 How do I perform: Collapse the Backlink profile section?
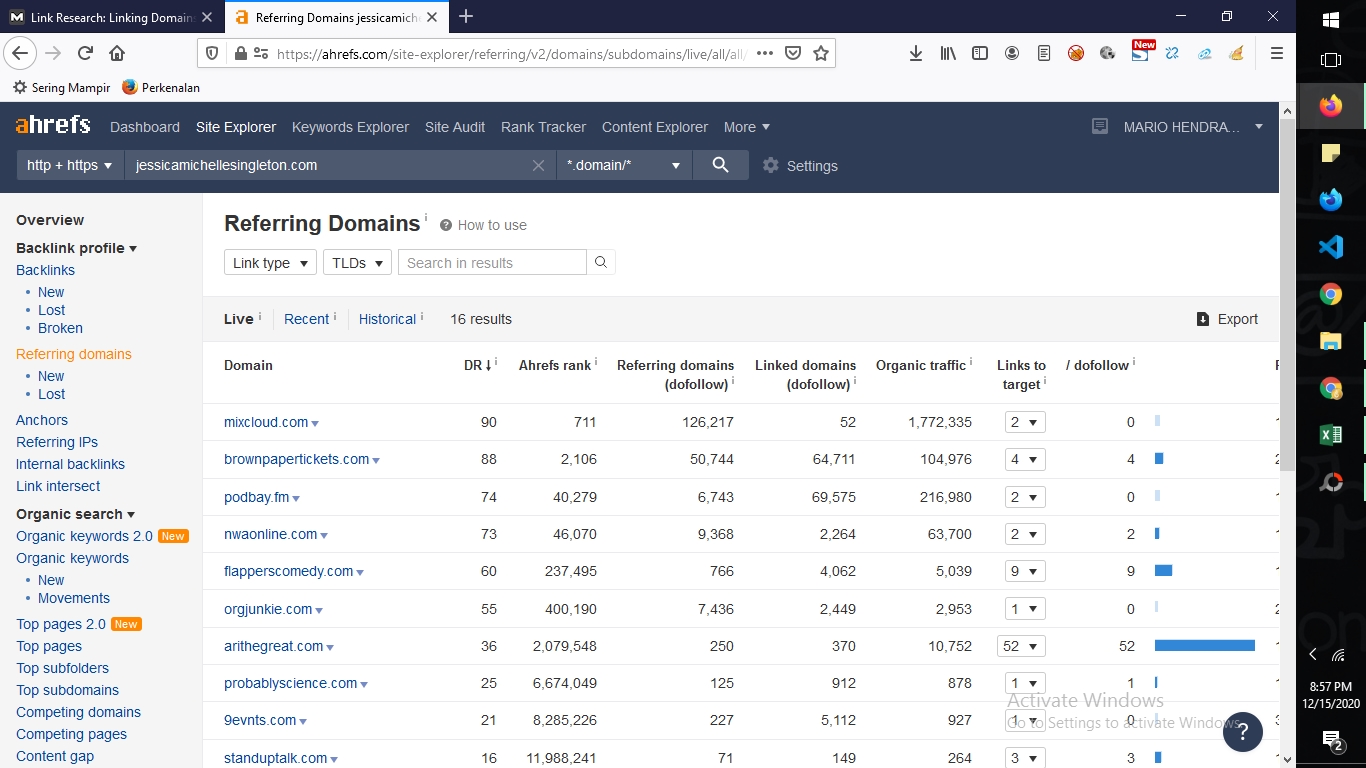[77, 248]
